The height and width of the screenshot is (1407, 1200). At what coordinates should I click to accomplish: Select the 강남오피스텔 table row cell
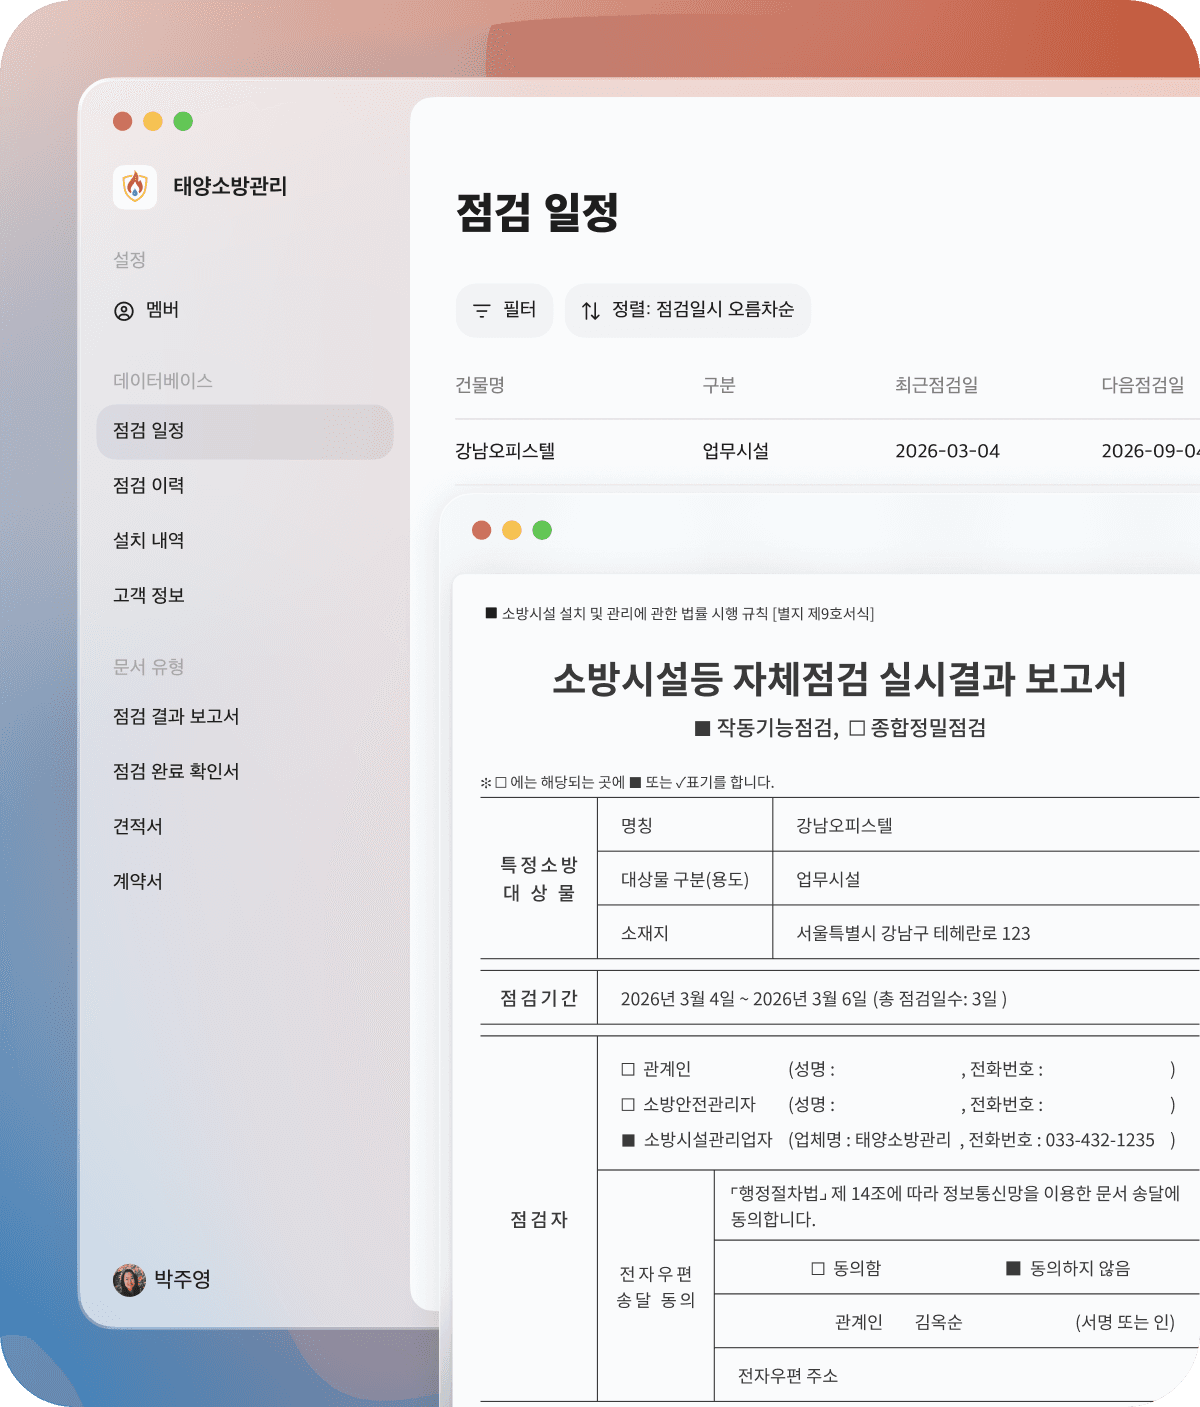[505, 452]
